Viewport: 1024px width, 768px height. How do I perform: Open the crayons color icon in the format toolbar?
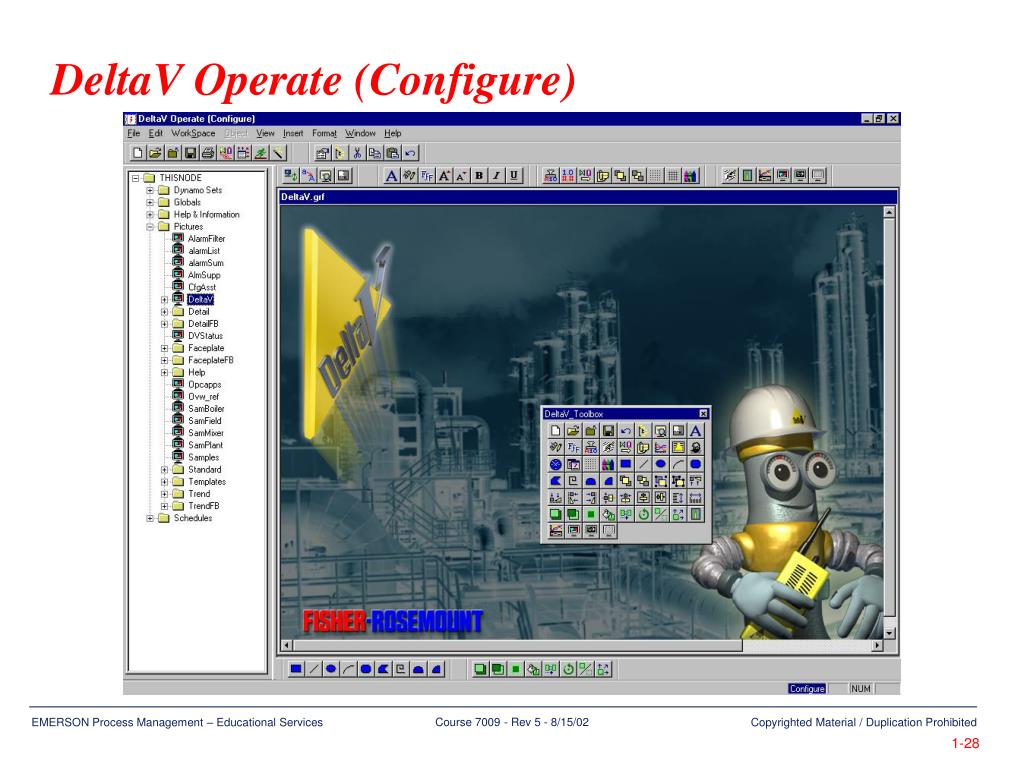coord(690,175)
